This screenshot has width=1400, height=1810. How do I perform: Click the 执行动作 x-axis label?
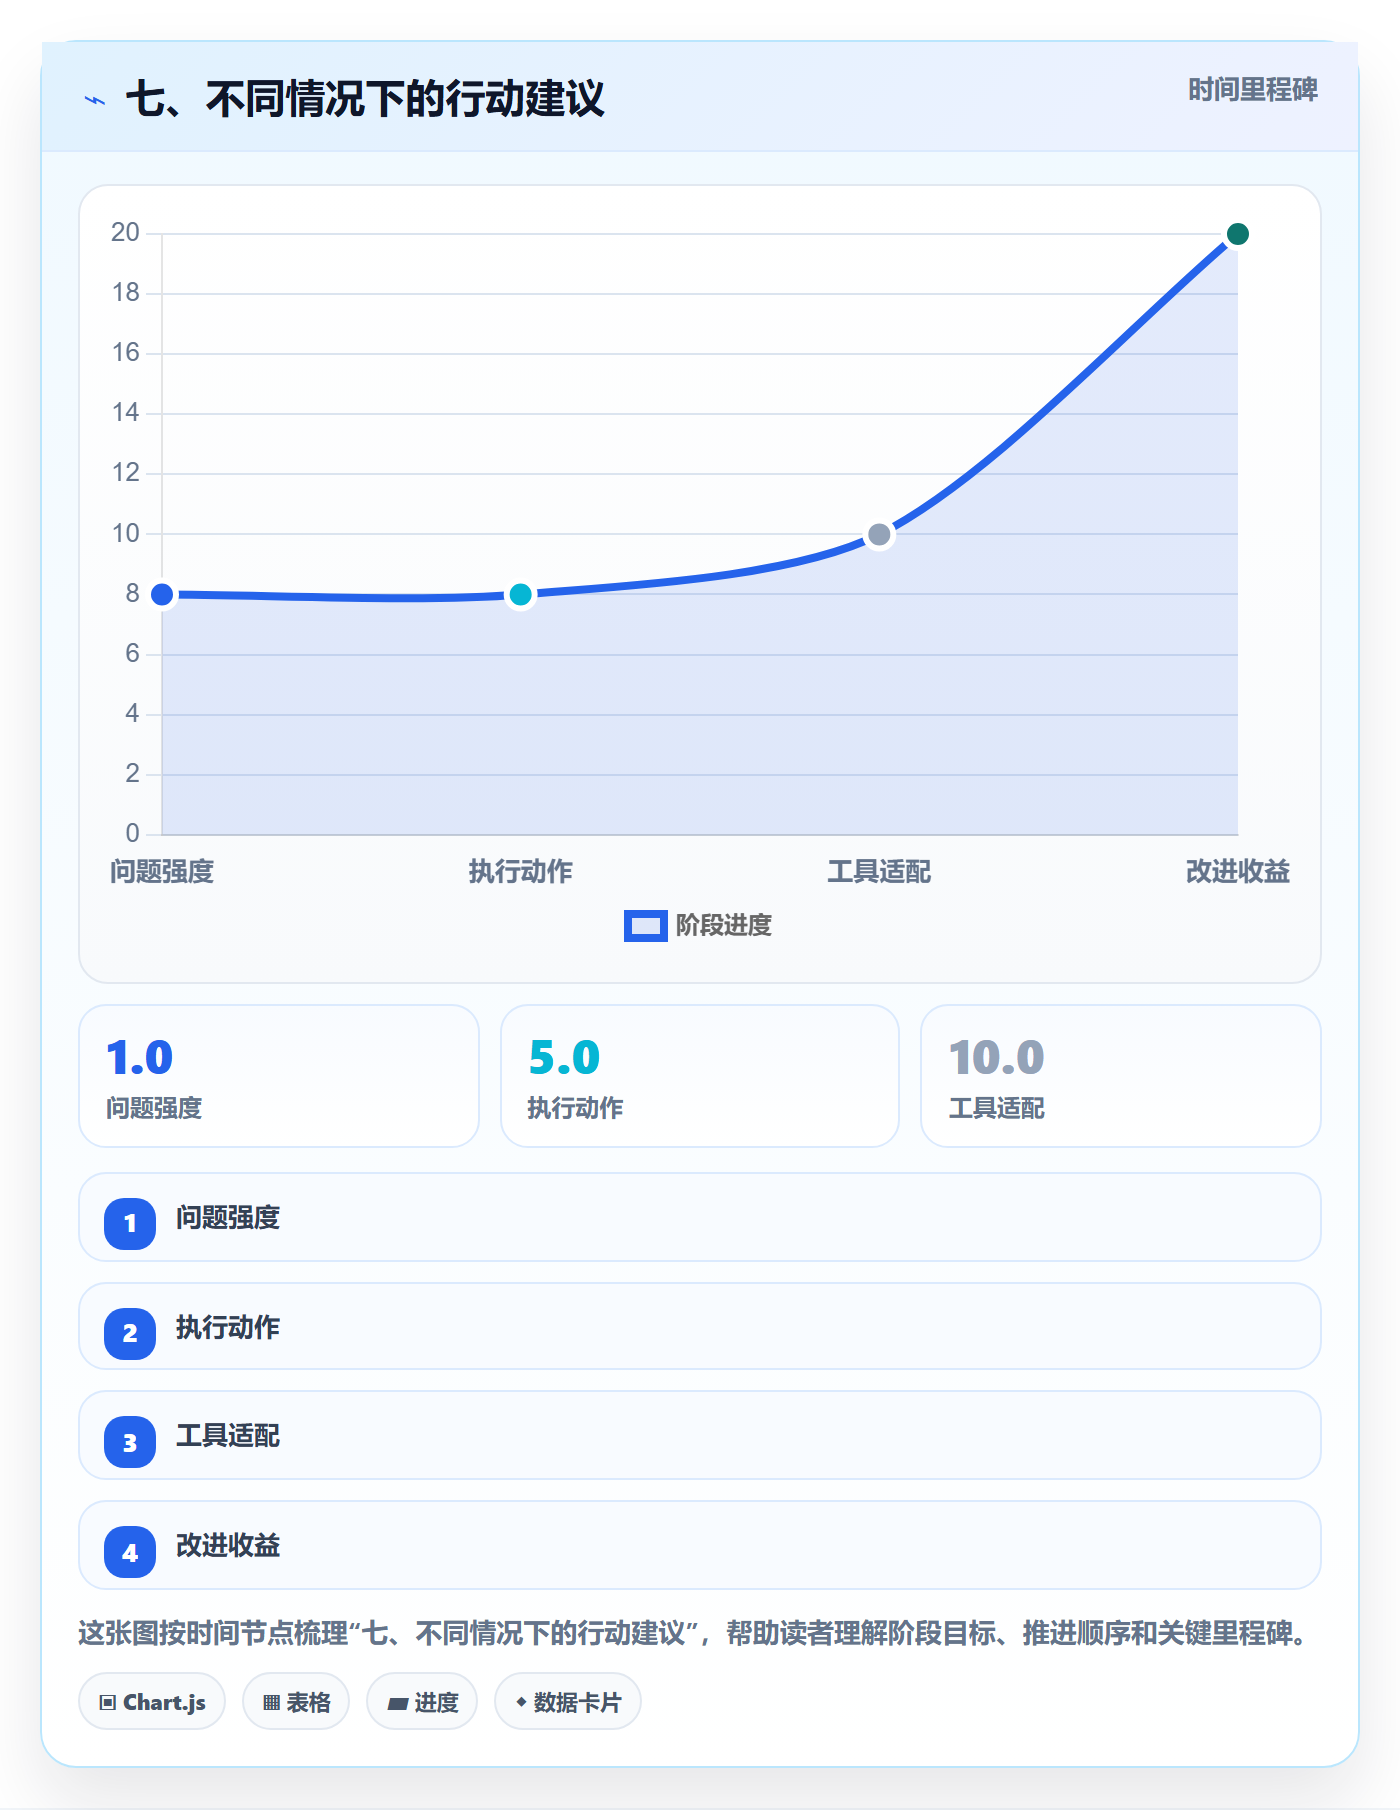point(521,872)
